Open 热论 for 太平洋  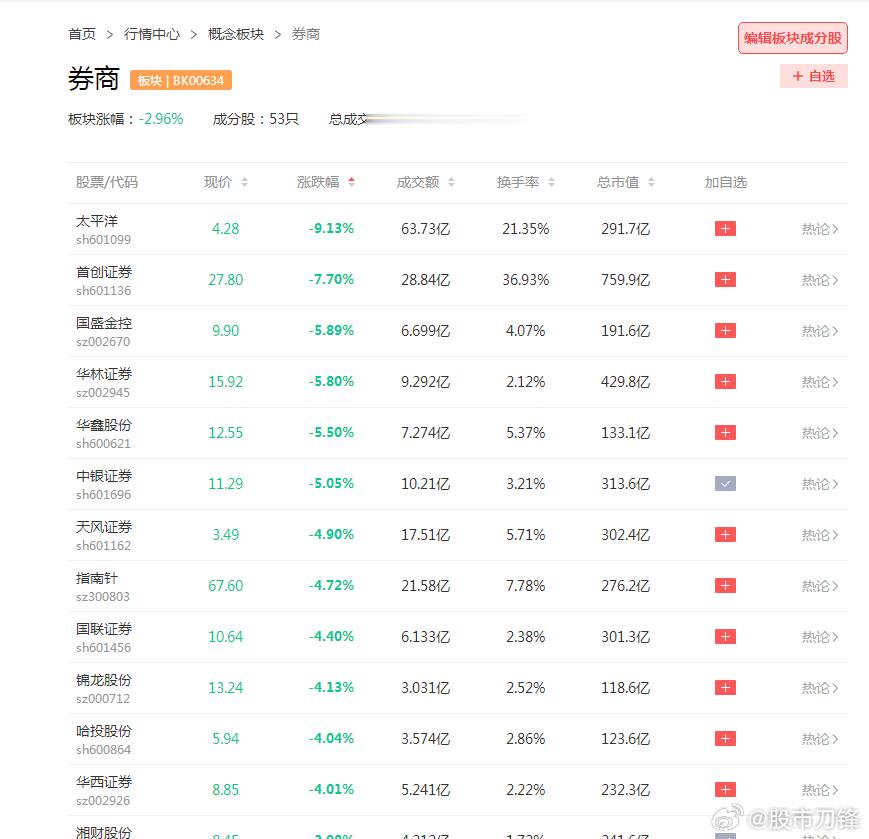tap(820, 229)
